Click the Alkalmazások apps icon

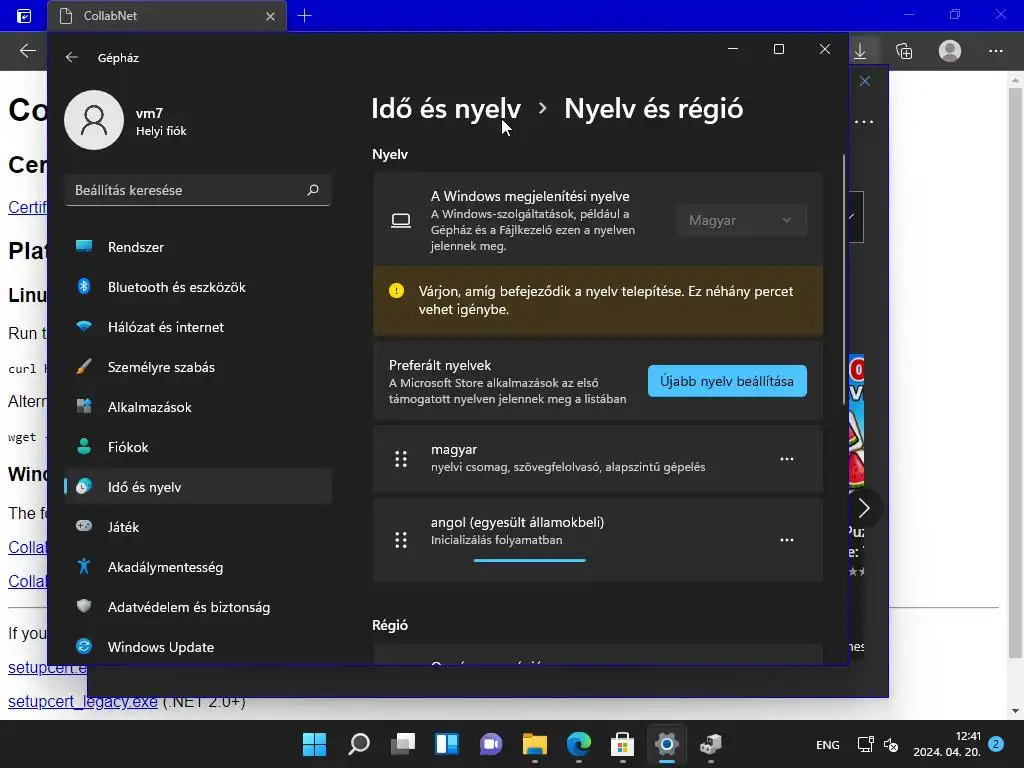[x=84, y=406]
